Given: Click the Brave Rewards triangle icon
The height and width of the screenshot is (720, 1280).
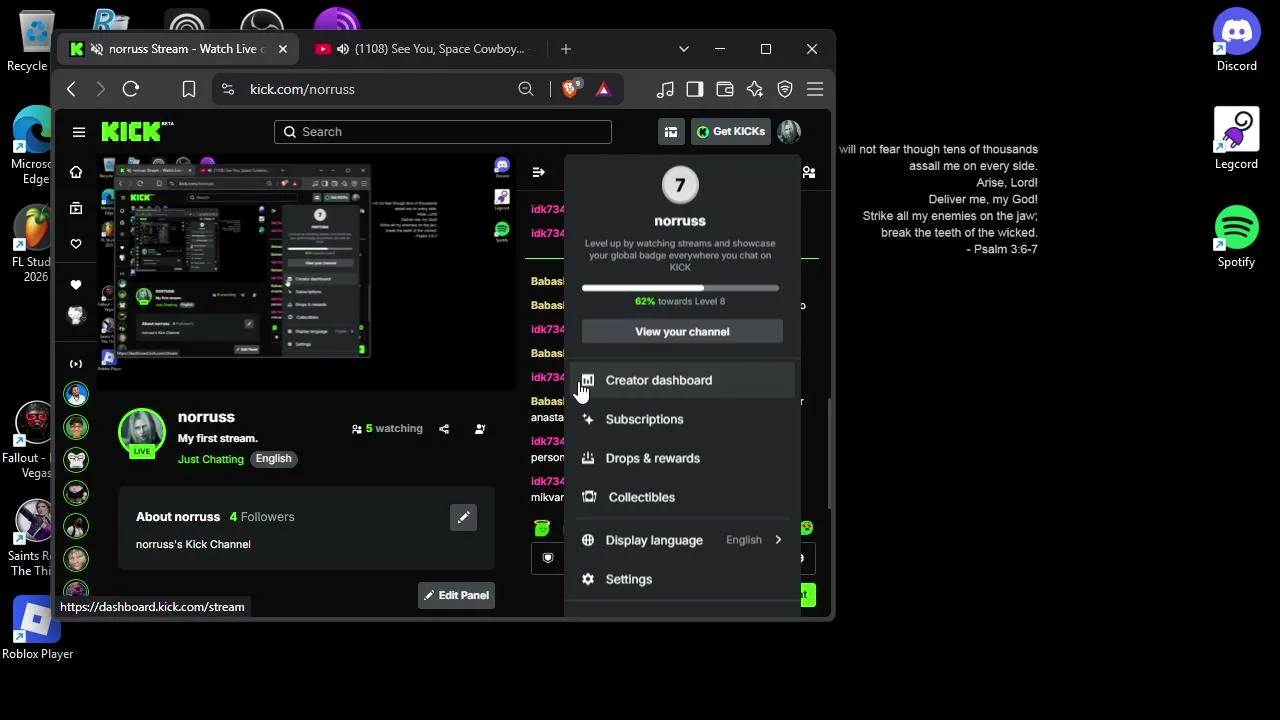Looking at the screenshot, I should (603, 89).
